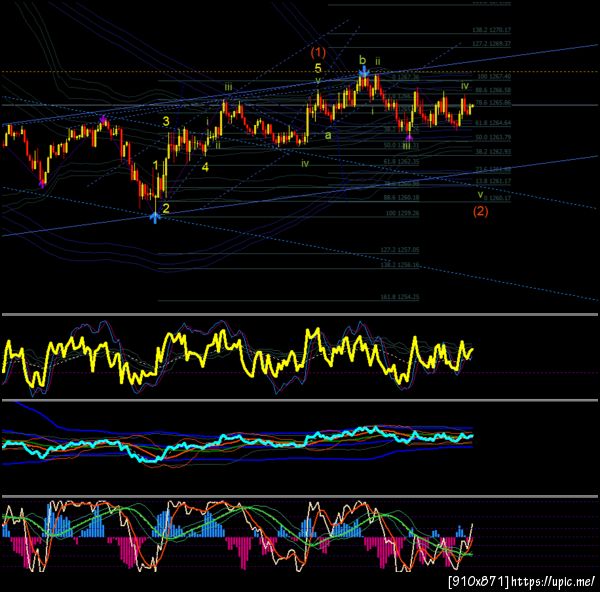Click the blue down arrow at wave b

(x=364, y=71)
